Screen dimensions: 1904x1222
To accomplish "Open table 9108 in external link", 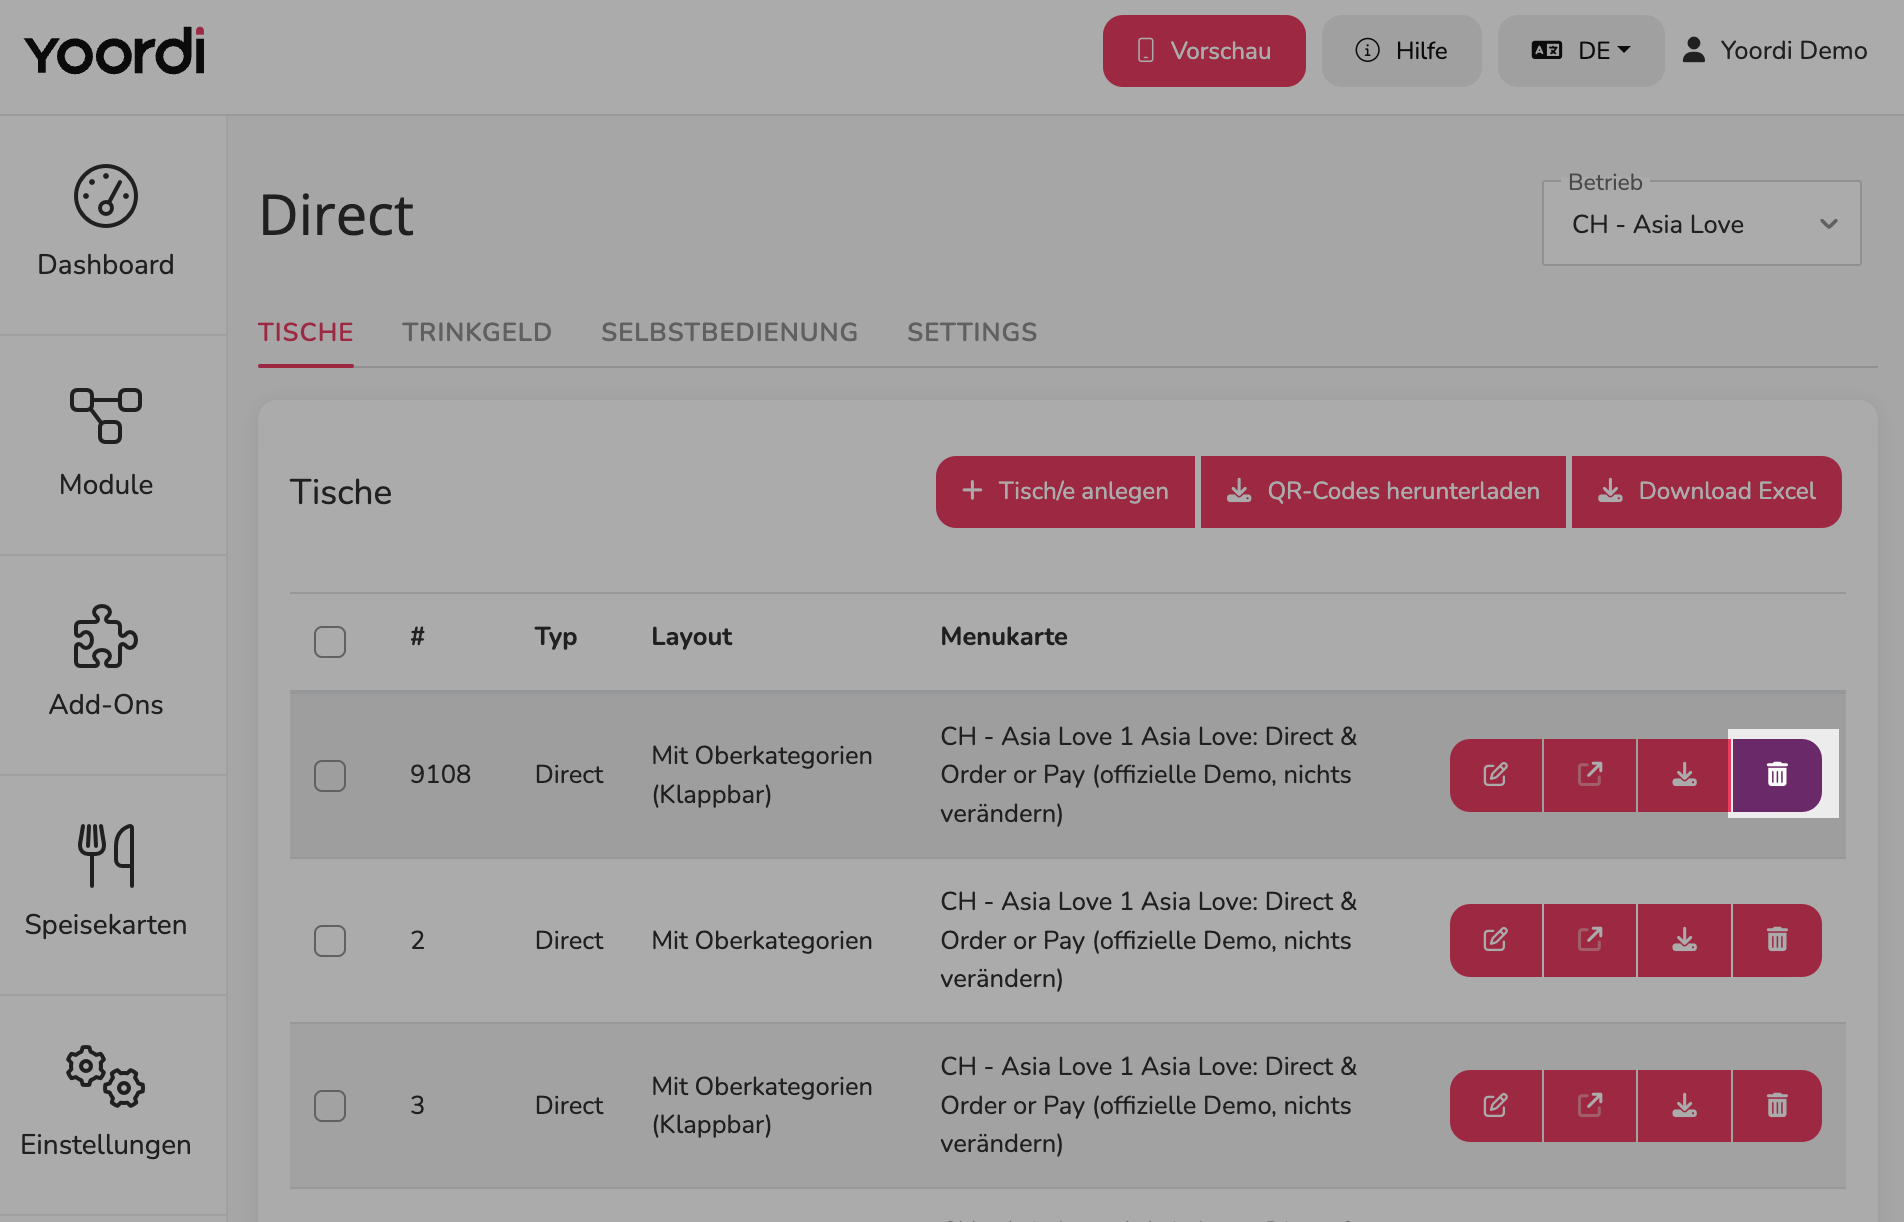I will coord(1590,775).
